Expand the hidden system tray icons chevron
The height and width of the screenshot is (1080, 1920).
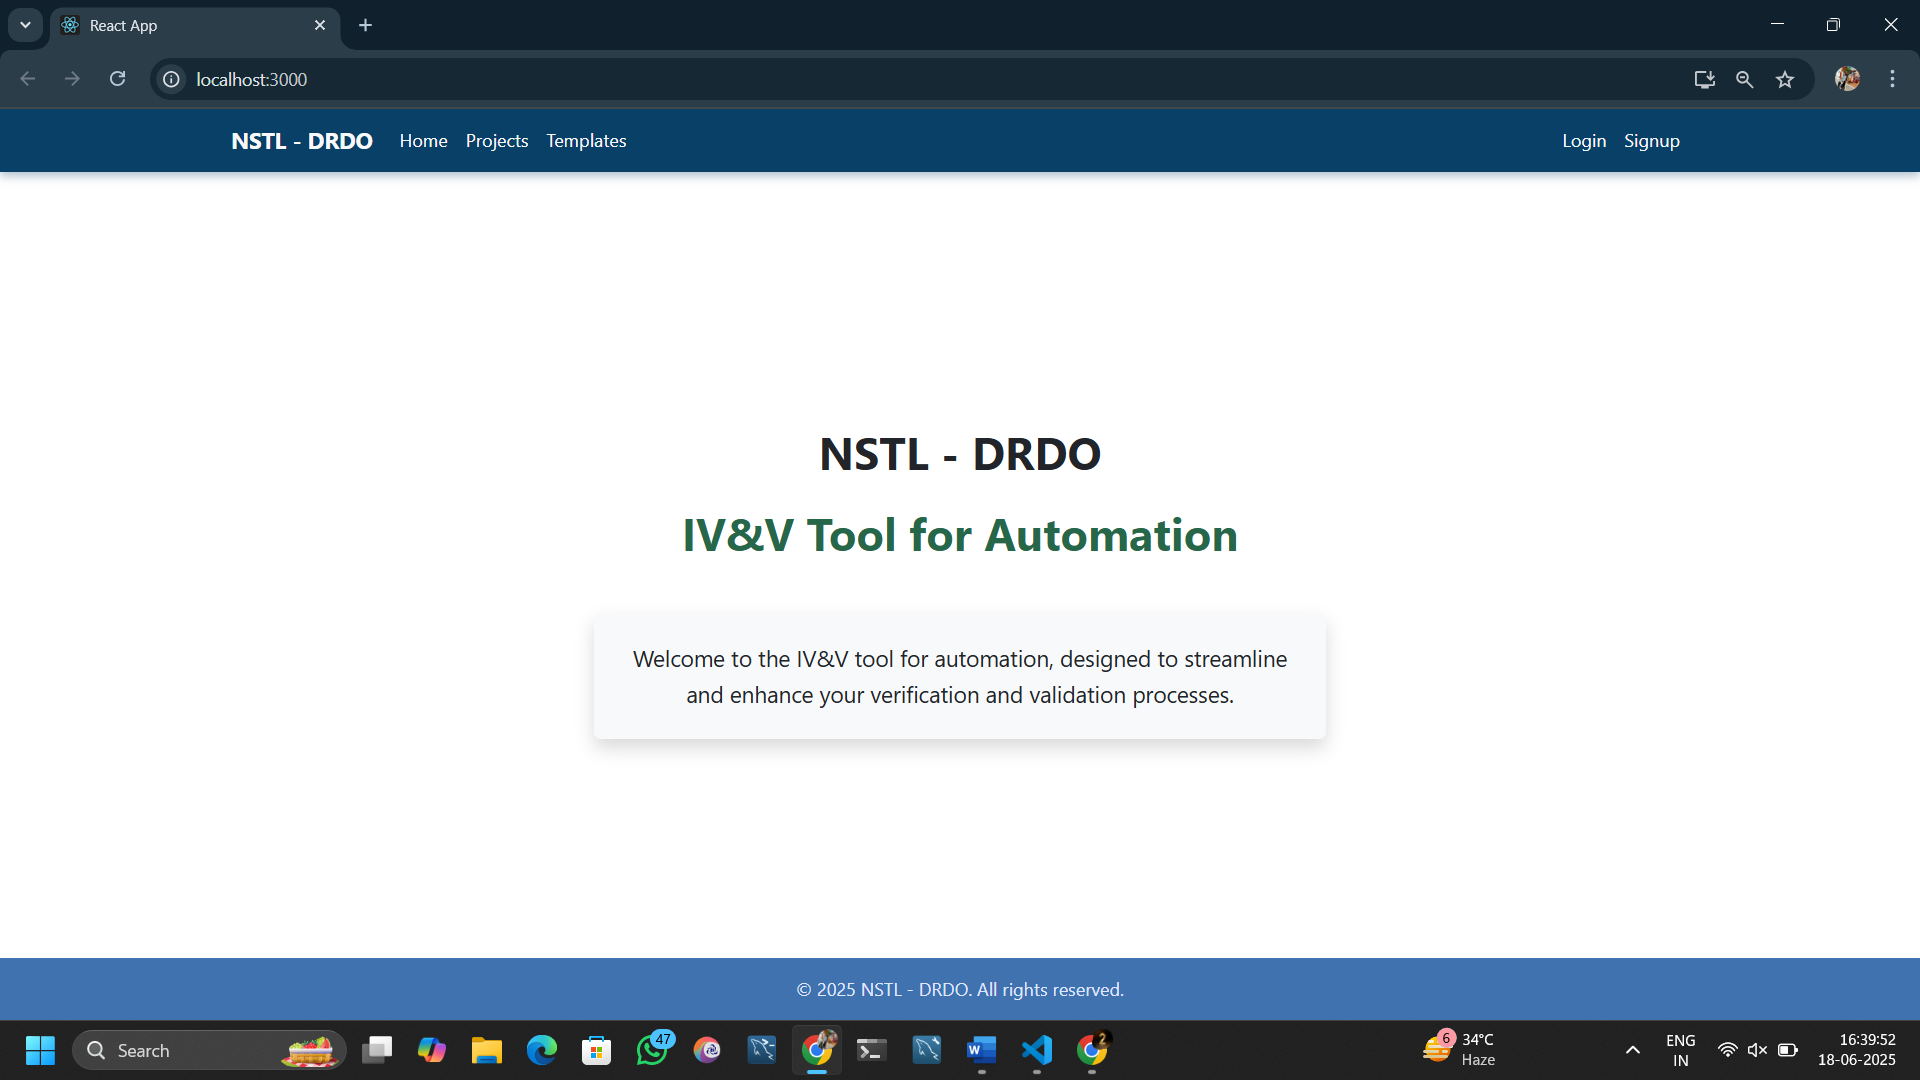[1633, 1050]
